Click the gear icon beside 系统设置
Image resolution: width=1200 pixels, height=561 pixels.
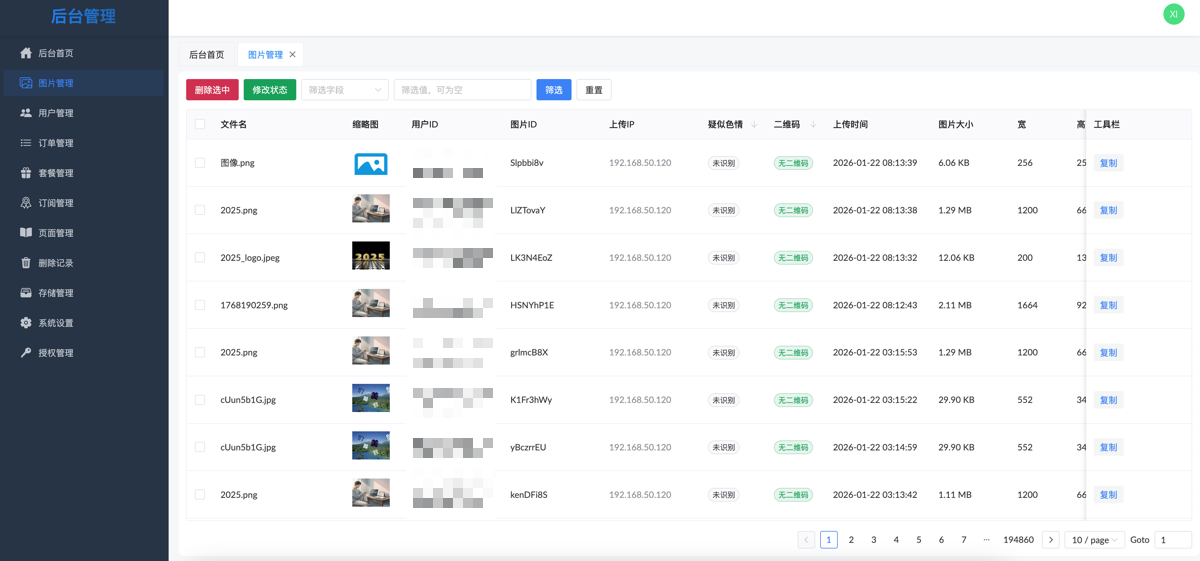coord(26,323)
